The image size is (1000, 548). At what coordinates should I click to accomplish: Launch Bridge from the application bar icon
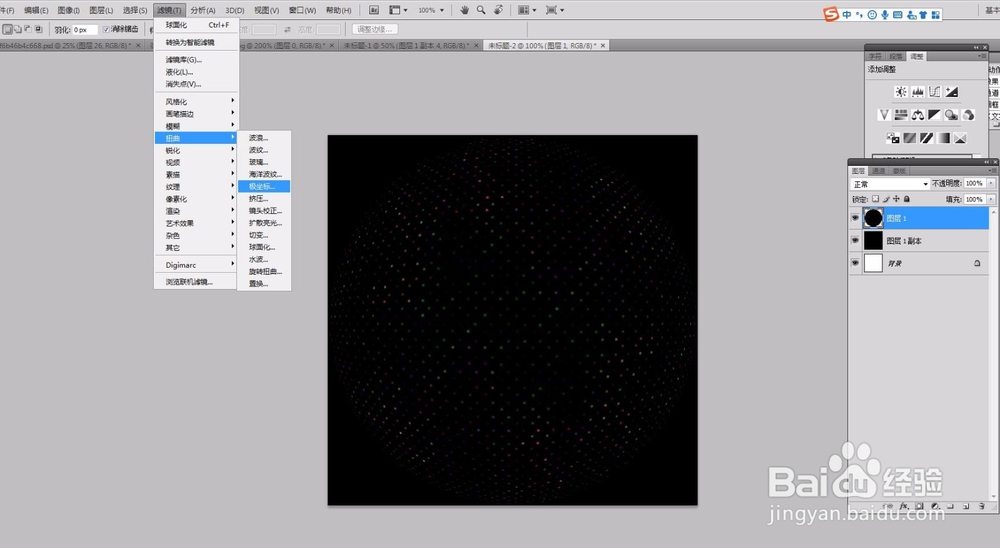374,10
